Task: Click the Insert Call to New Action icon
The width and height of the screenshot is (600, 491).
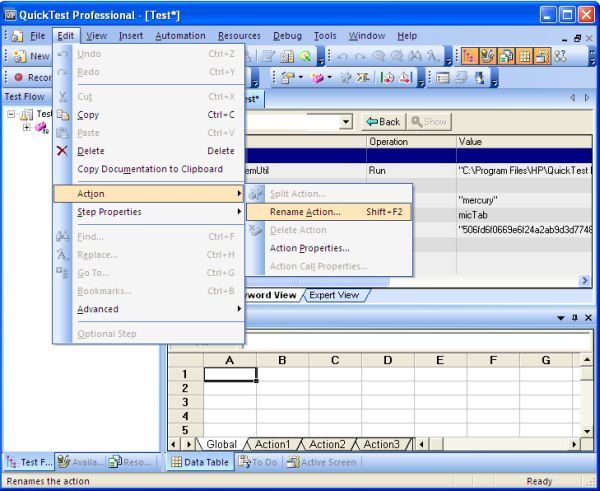Action: click(317, 78)
